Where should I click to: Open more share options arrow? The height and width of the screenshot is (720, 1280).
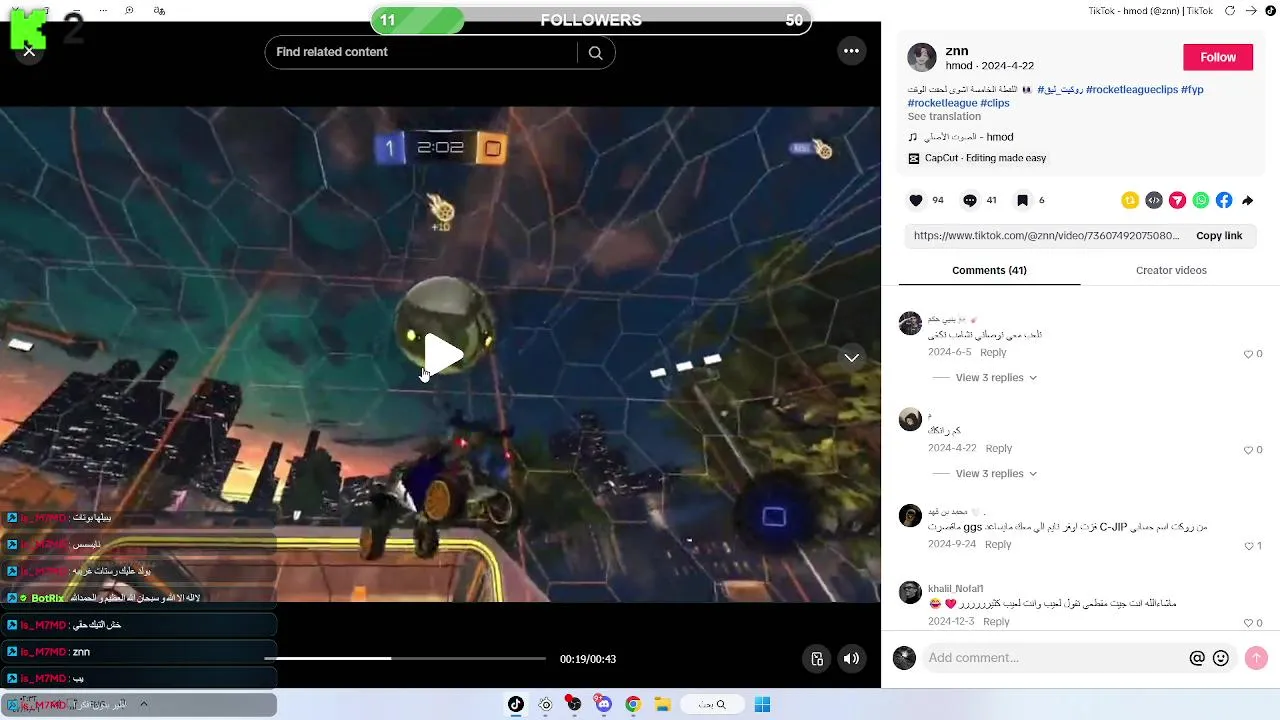click(1247, 201)
